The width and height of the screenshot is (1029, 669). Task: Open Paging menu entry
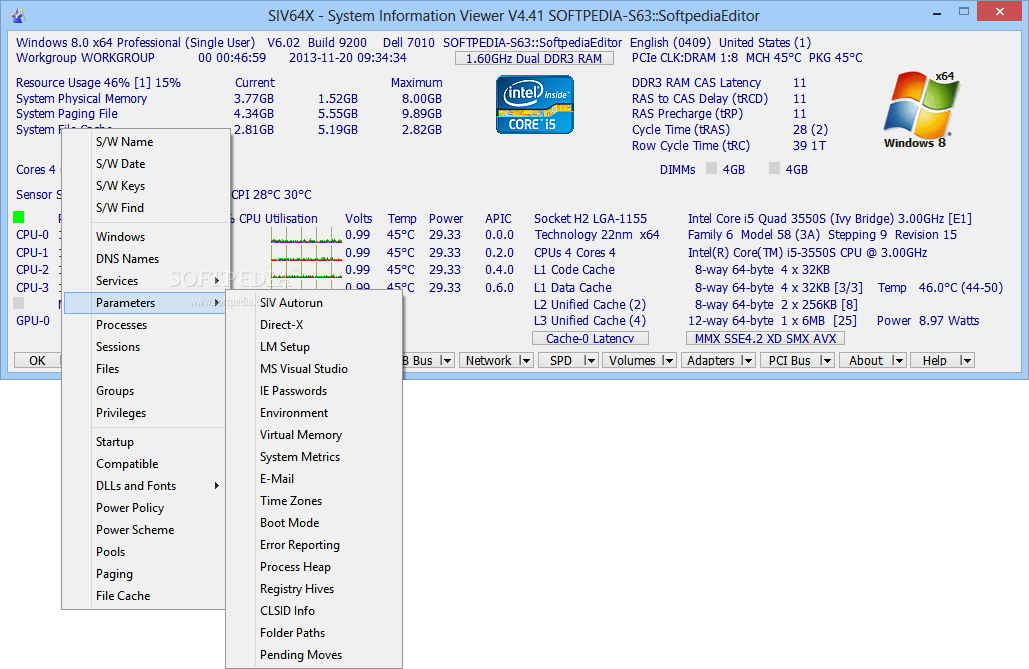tap(146, 574)
